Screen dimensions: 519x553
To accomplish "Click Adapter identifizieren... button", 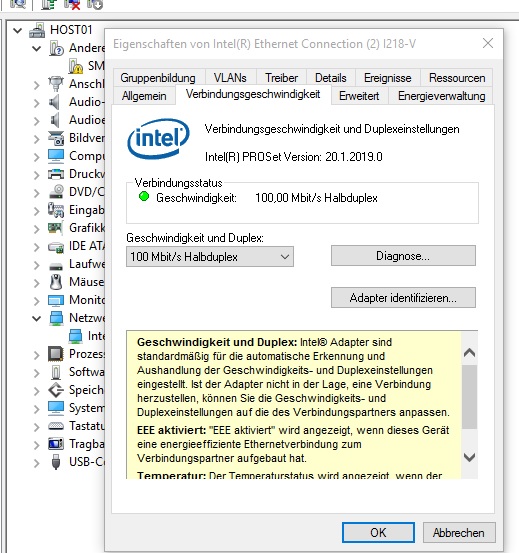I will pos(403,298).
